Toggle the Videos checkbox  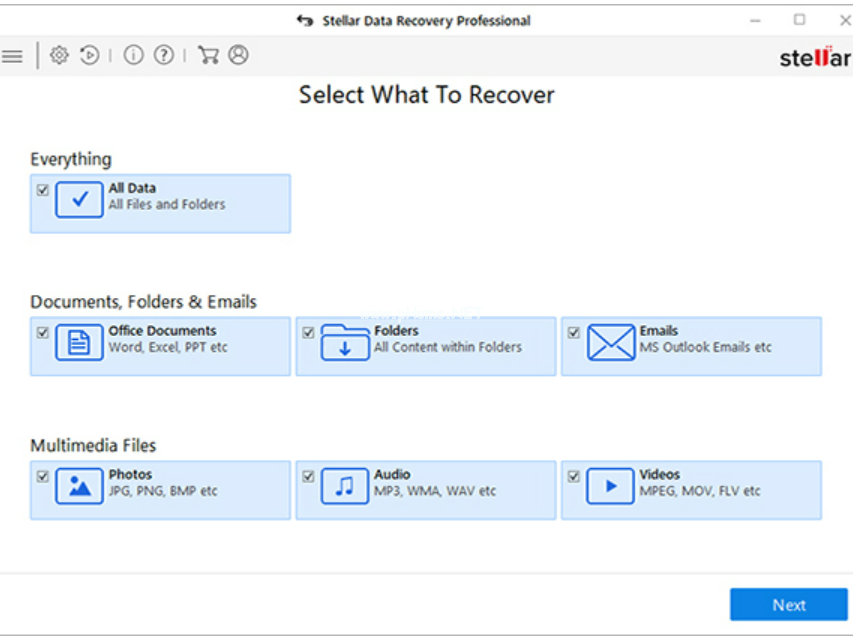coord(573,477)
